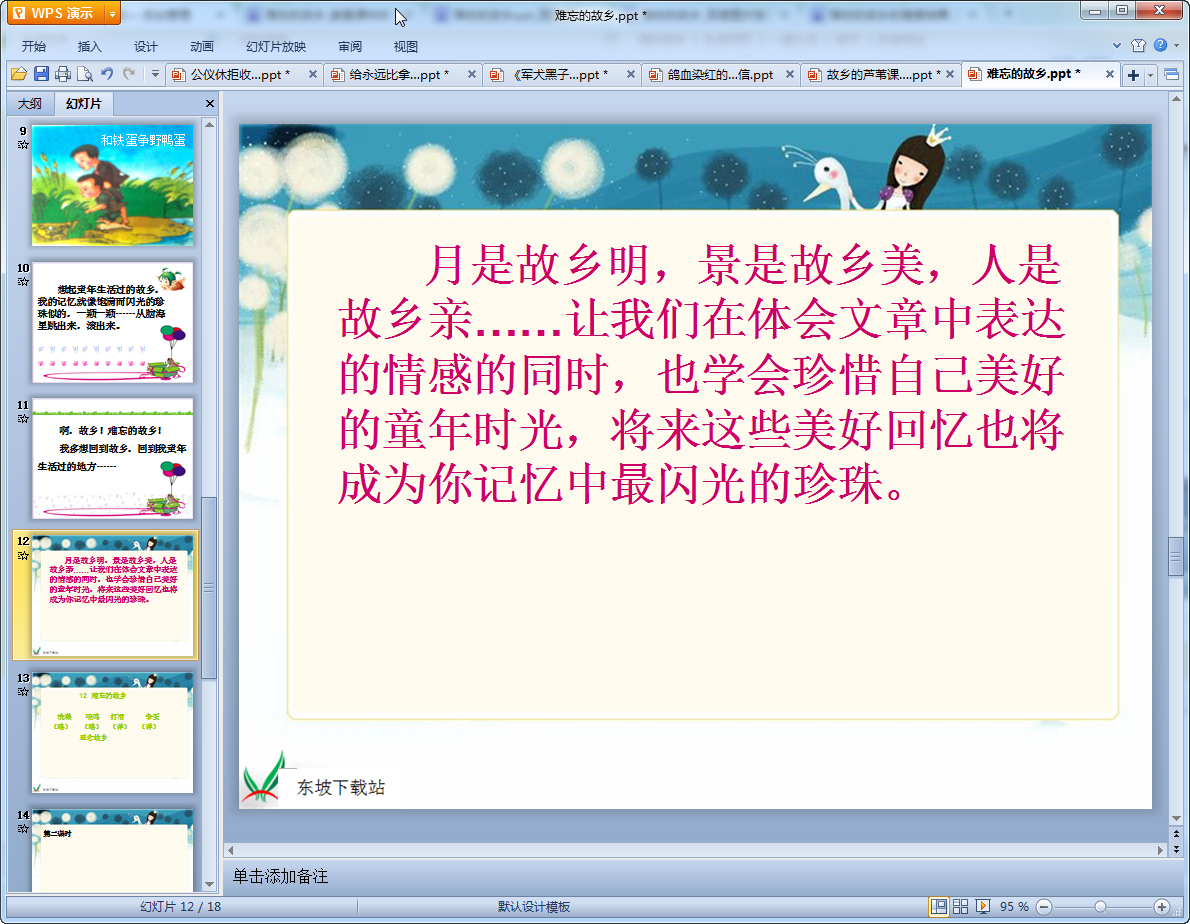
Task: Click the blue Help question mark icon
Action: [1160, 46]
